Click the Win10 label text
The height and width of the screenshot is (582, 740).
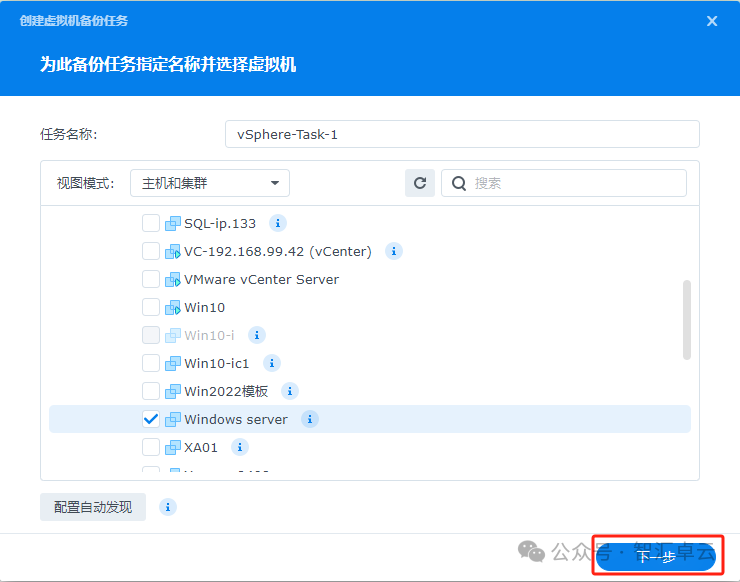pyautogui.click(x=204, y=307)
